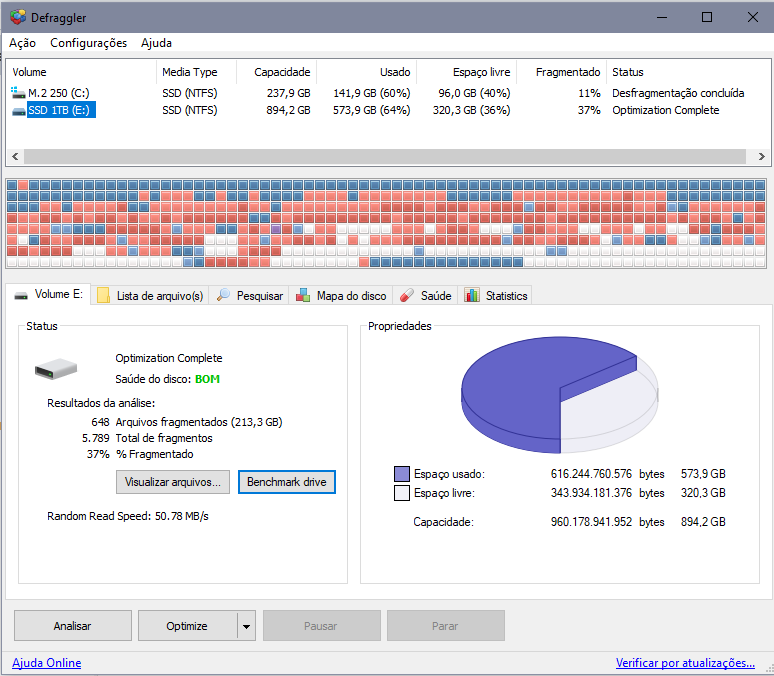Click the bar chart icon on Statistics tab
774x676 pixels.
[472, 295]
